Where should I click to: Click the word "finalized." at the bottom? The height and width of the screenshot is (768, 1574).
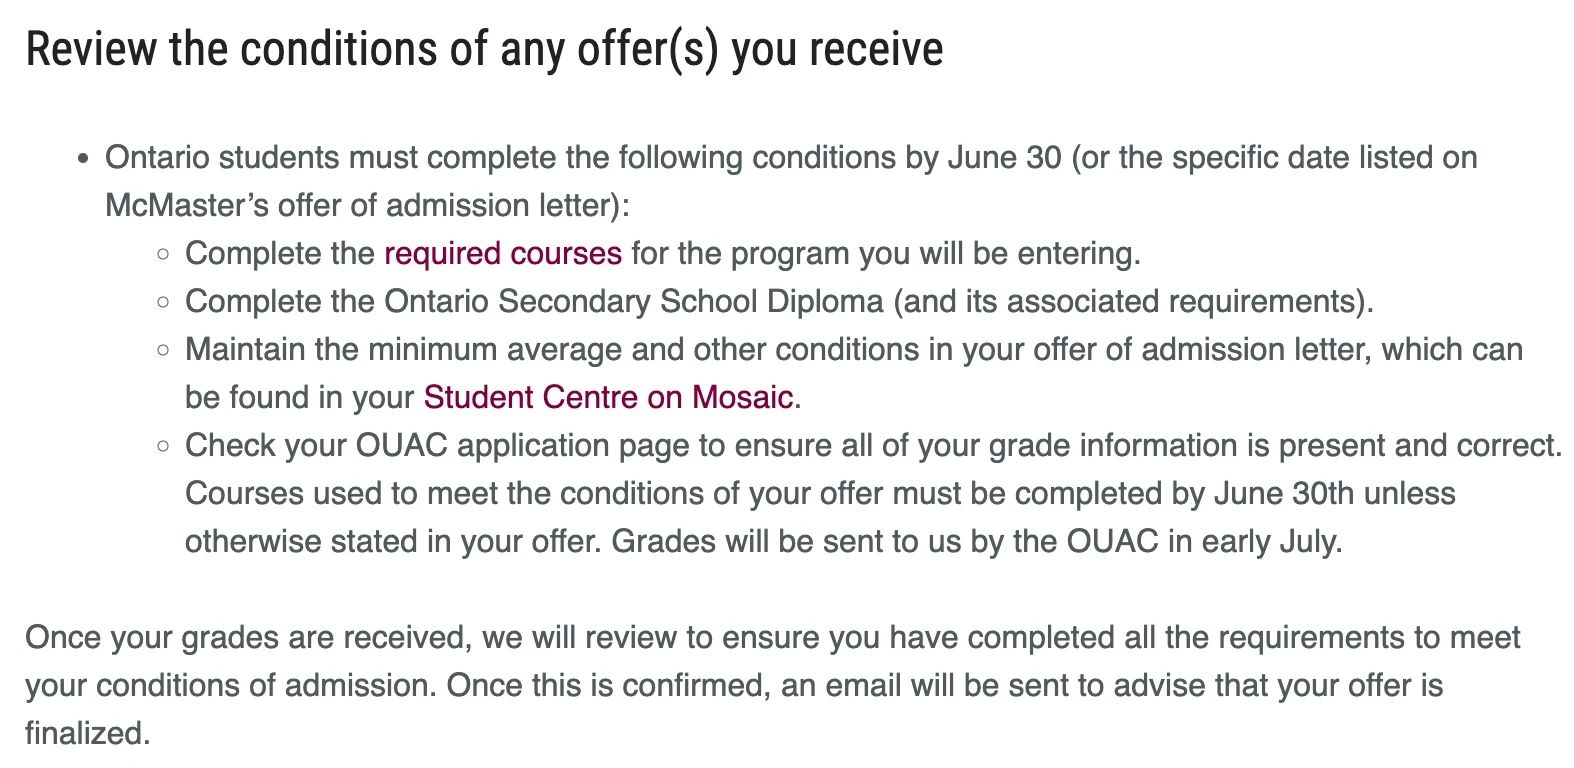[x=87, y=734]
